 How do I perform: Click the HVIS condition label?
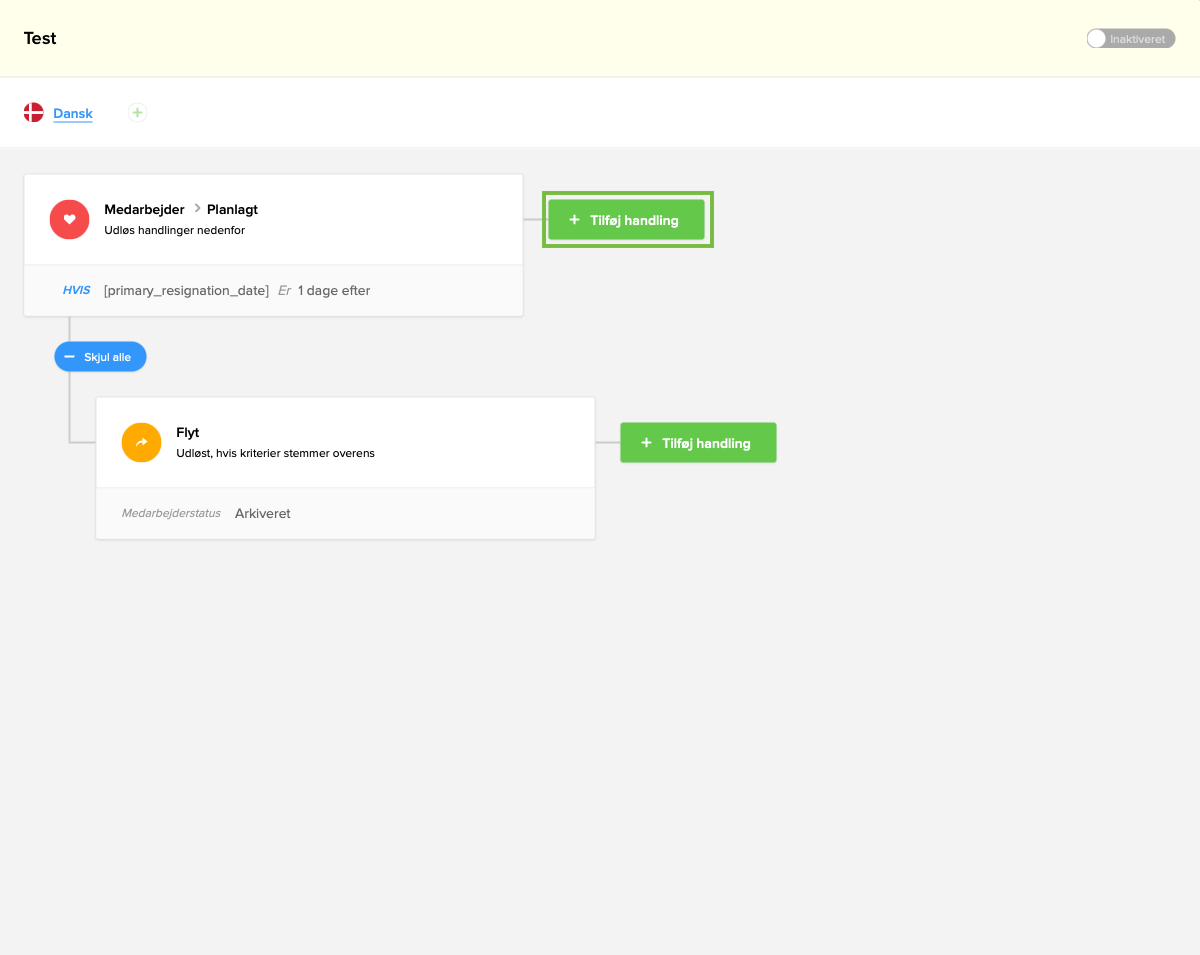[x=76, y=291]
